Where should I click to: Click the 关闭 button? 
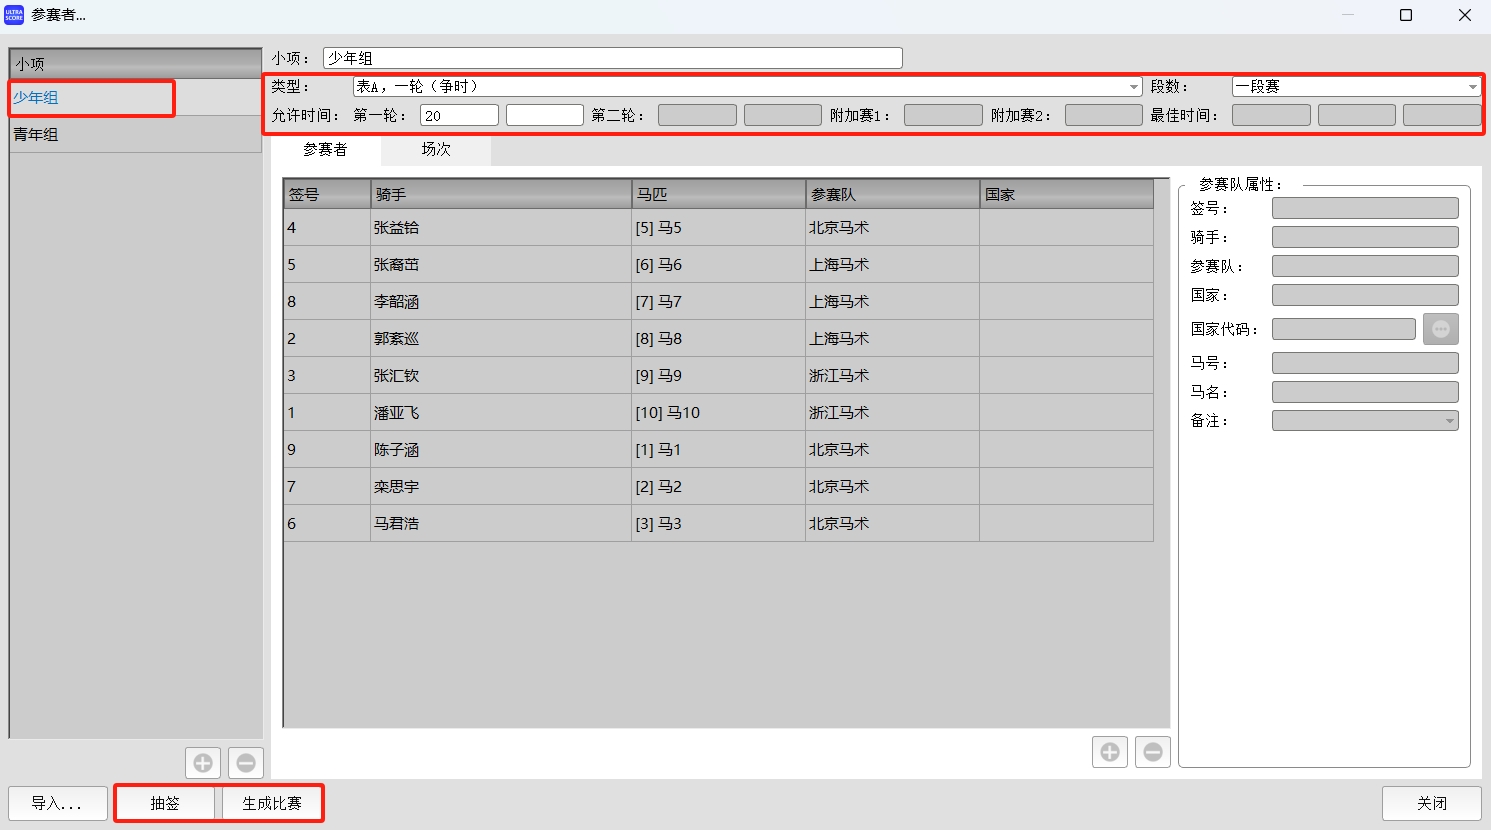click(1432, 802)
